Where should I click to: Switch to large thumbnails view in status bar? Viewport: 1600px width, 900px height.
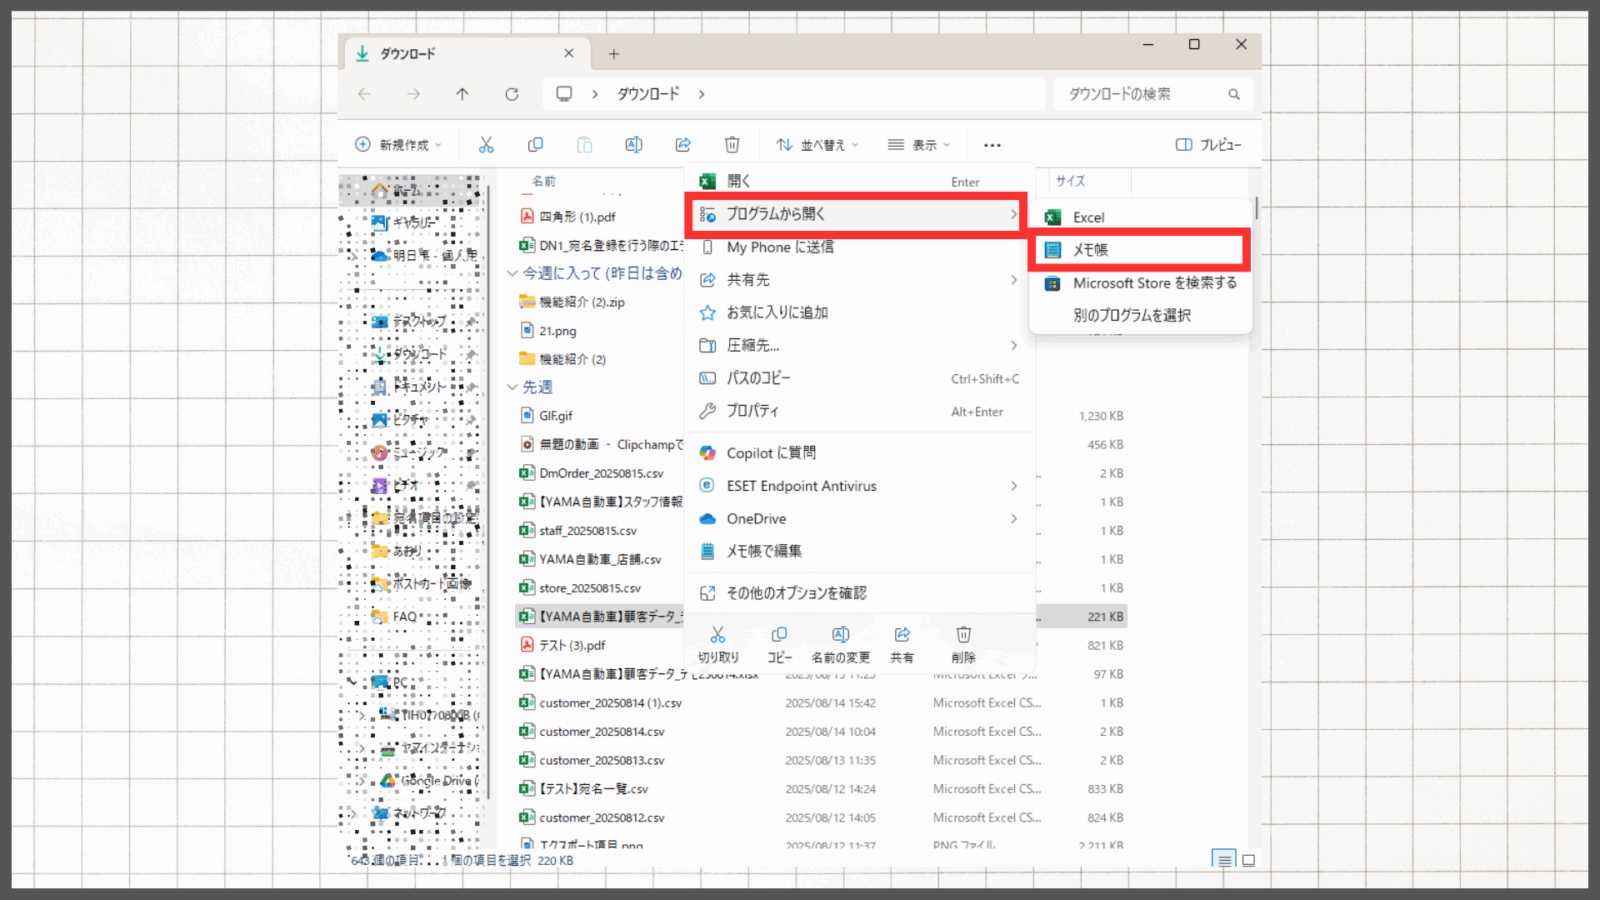point(1248,860)
